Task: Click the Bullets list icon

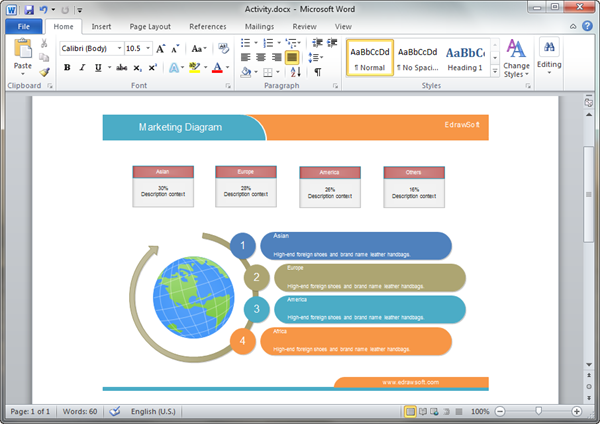Action: pyautogui.click(x=247, y=43)
